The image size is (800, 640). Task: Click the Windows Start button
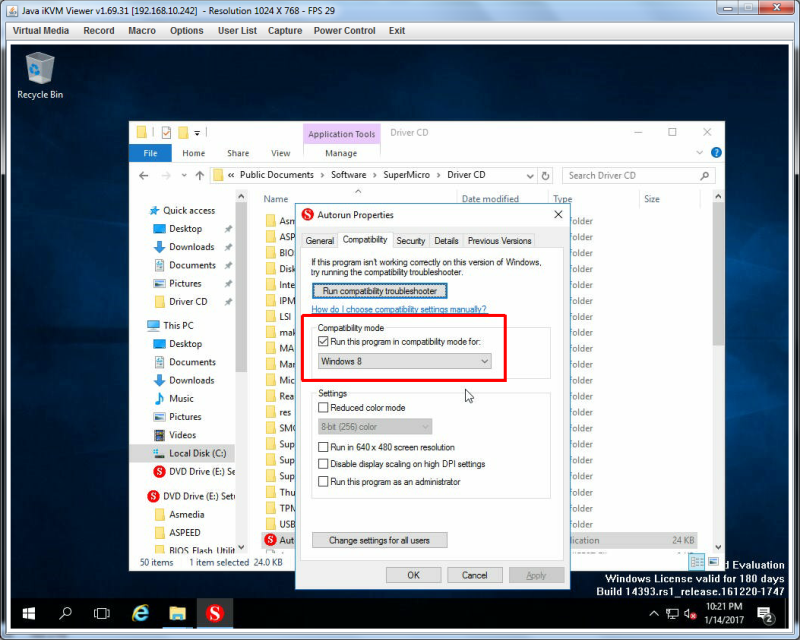tap(29, 613)
